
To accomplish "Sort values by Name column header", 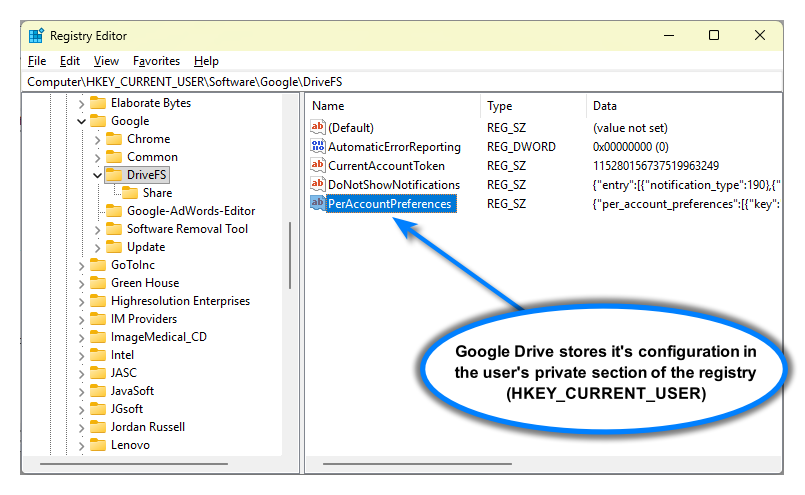I will coord(328,106).
